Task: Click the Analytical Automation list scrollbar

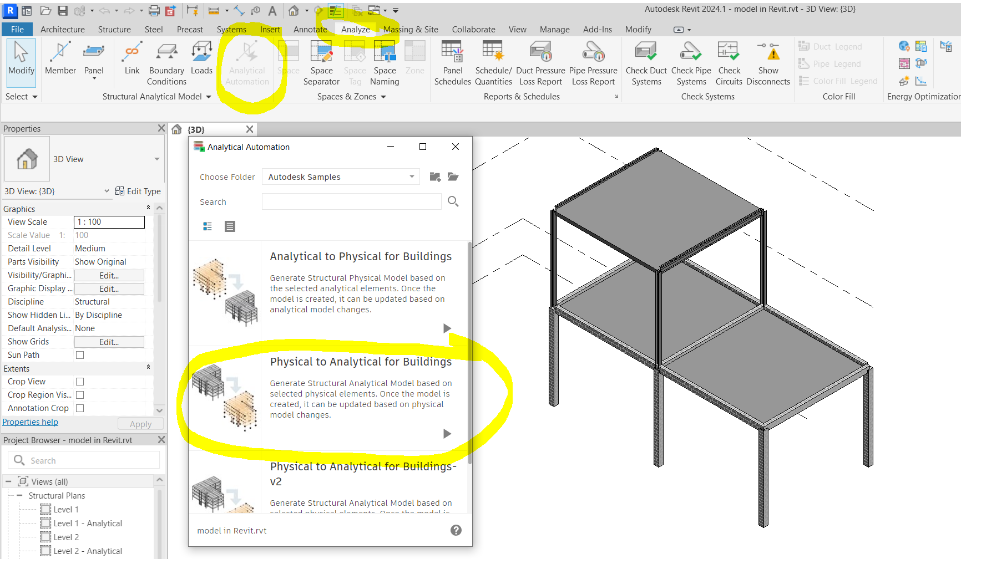Action: (470, 353)
